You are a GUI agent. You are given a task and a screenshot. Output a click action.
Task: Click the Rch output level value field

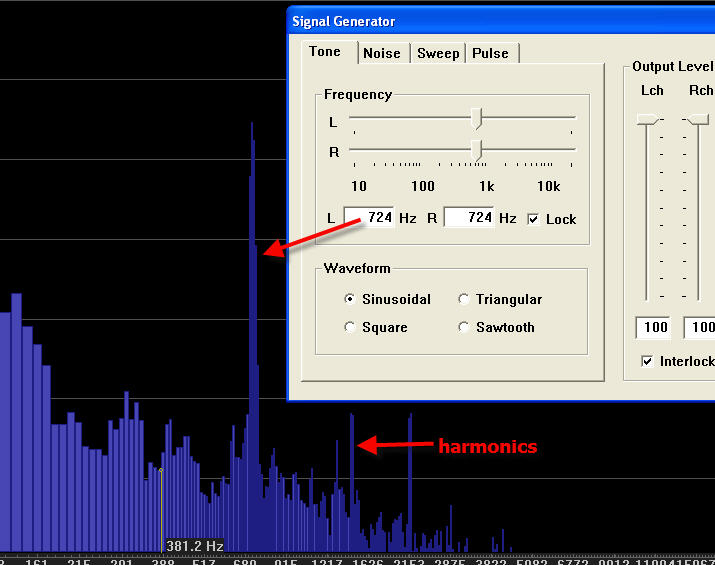[700, 327]
